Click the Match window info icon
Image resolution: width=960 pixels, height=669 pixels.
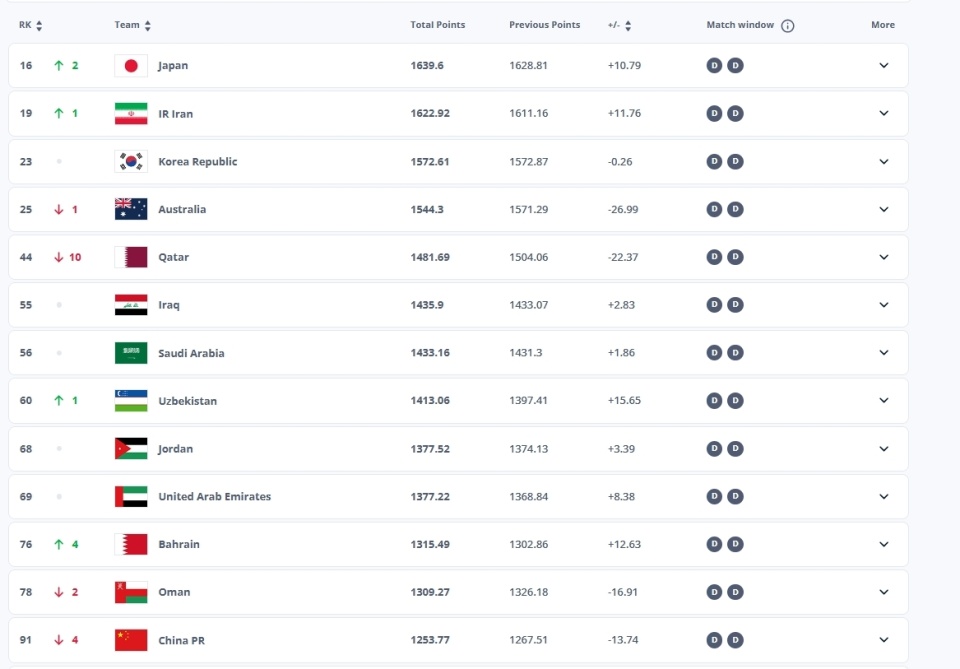(x=788, y=26)
